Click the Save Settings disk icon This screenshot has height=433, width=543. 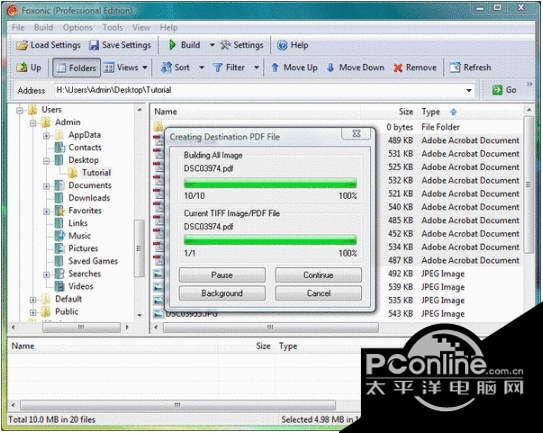click(x=94, y=45)
